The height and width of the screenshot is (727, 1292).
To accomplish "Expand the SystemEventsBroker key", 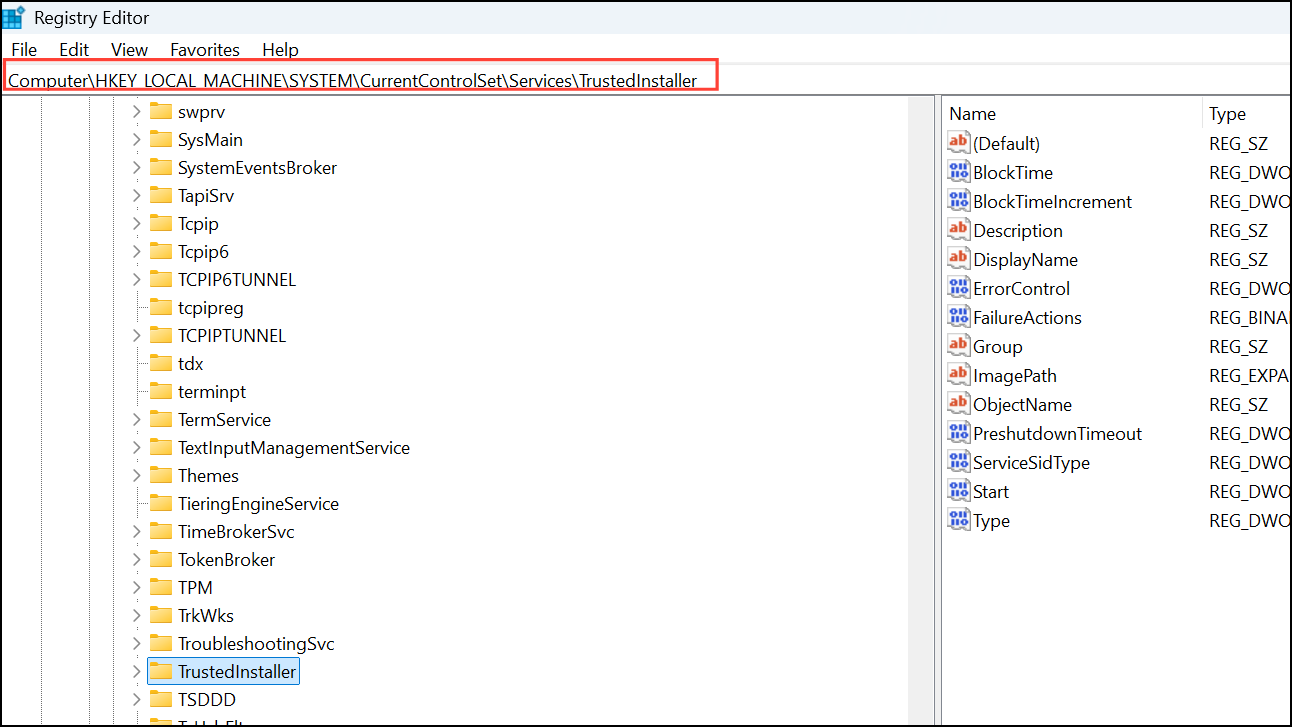I will click(x=137, y=168).
